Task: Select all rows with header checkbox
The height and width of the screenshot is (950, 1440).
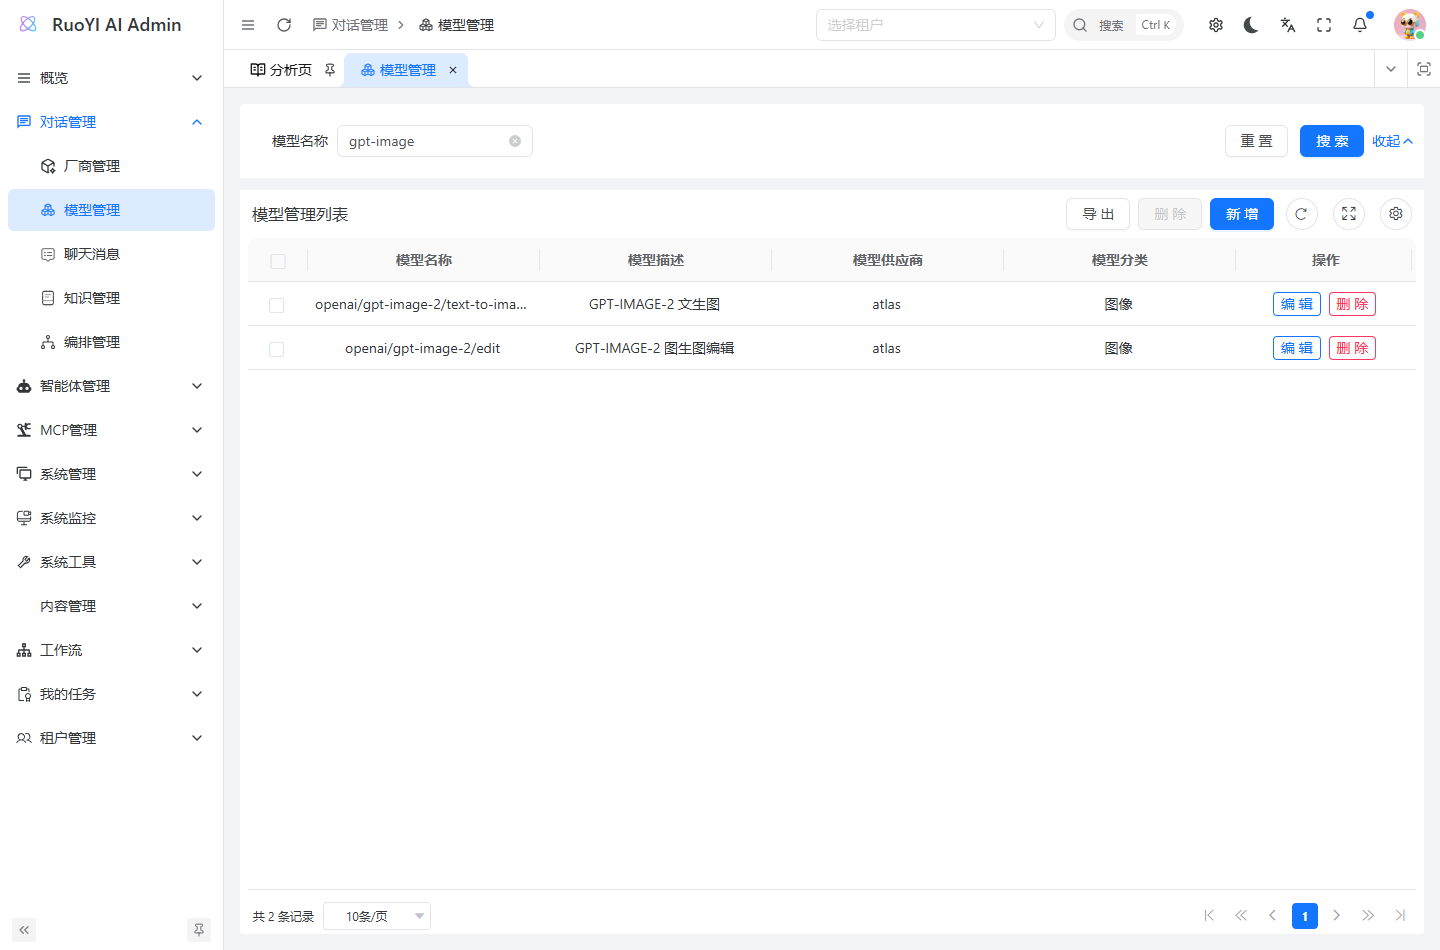Action: click(x=278, y=261)
